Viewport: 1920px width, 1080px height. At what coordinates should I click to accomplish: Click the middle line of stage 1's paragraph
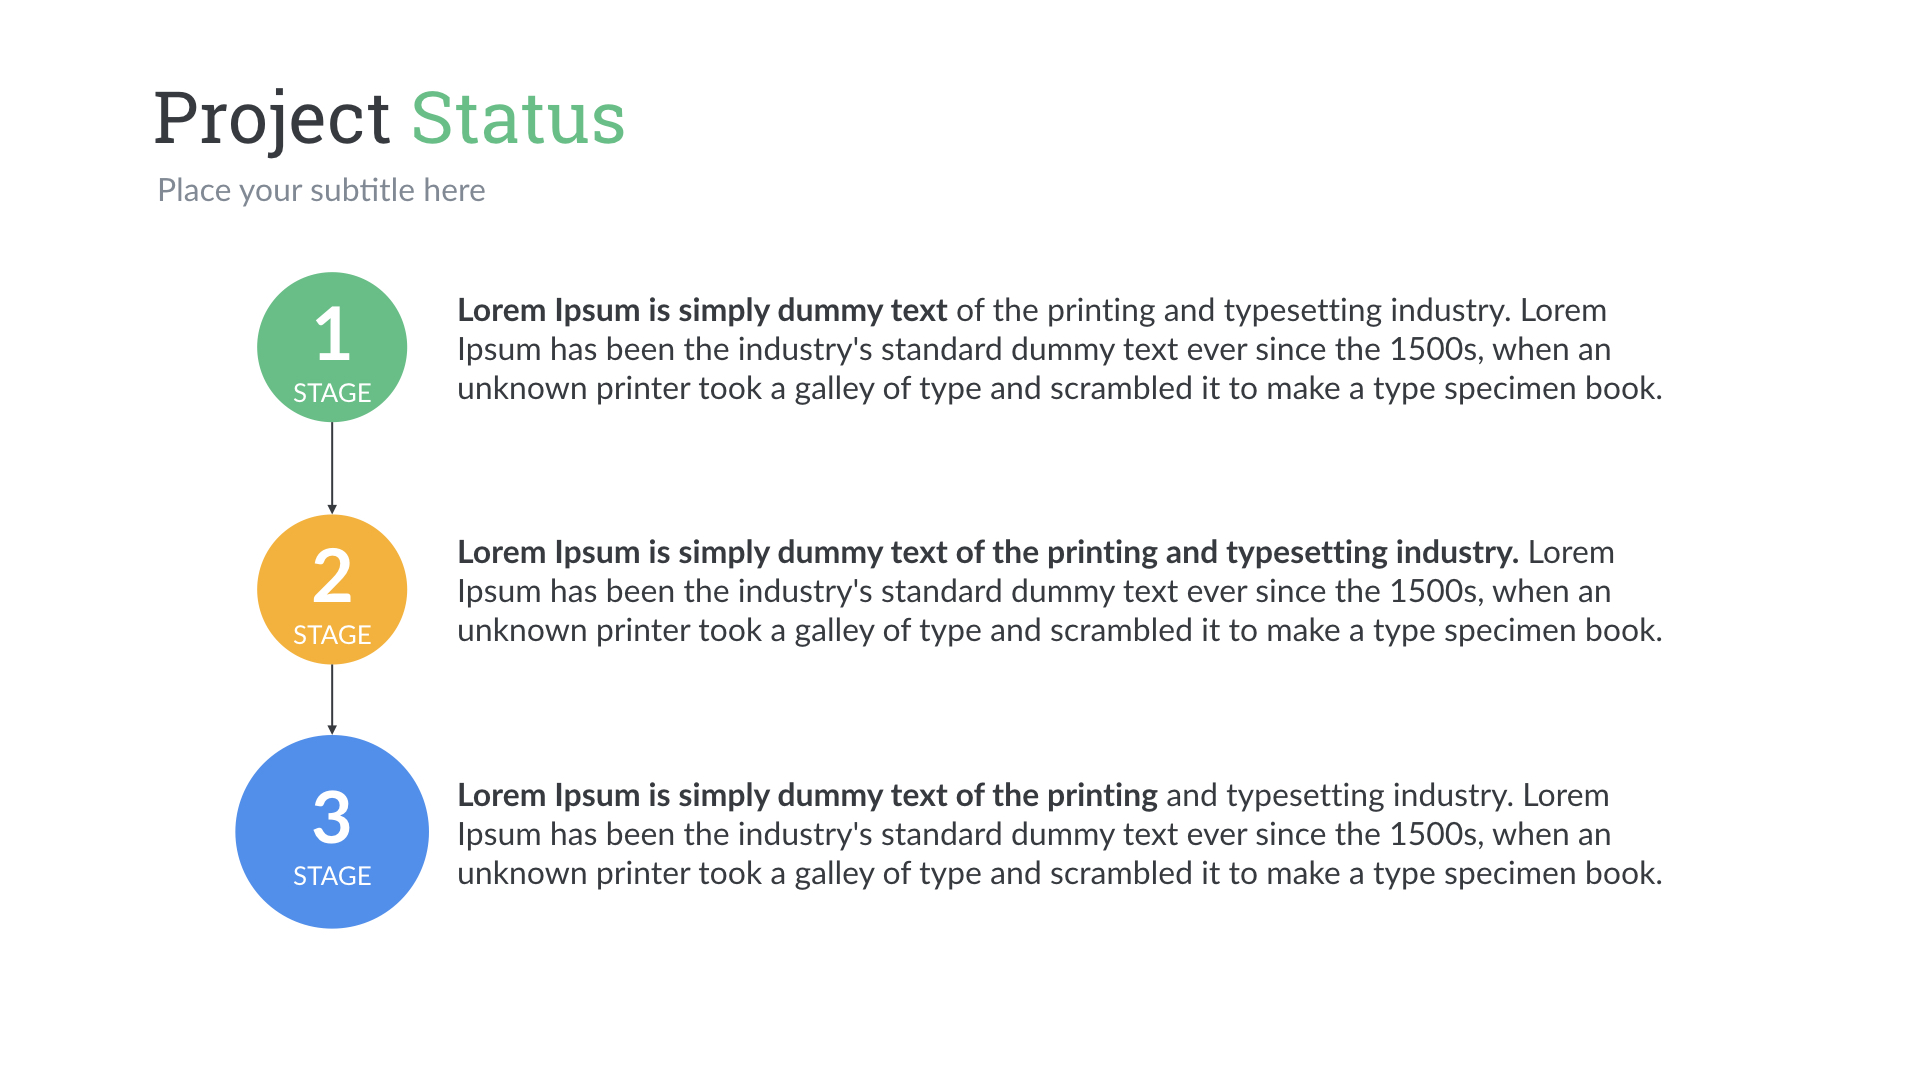(1034, 349)
